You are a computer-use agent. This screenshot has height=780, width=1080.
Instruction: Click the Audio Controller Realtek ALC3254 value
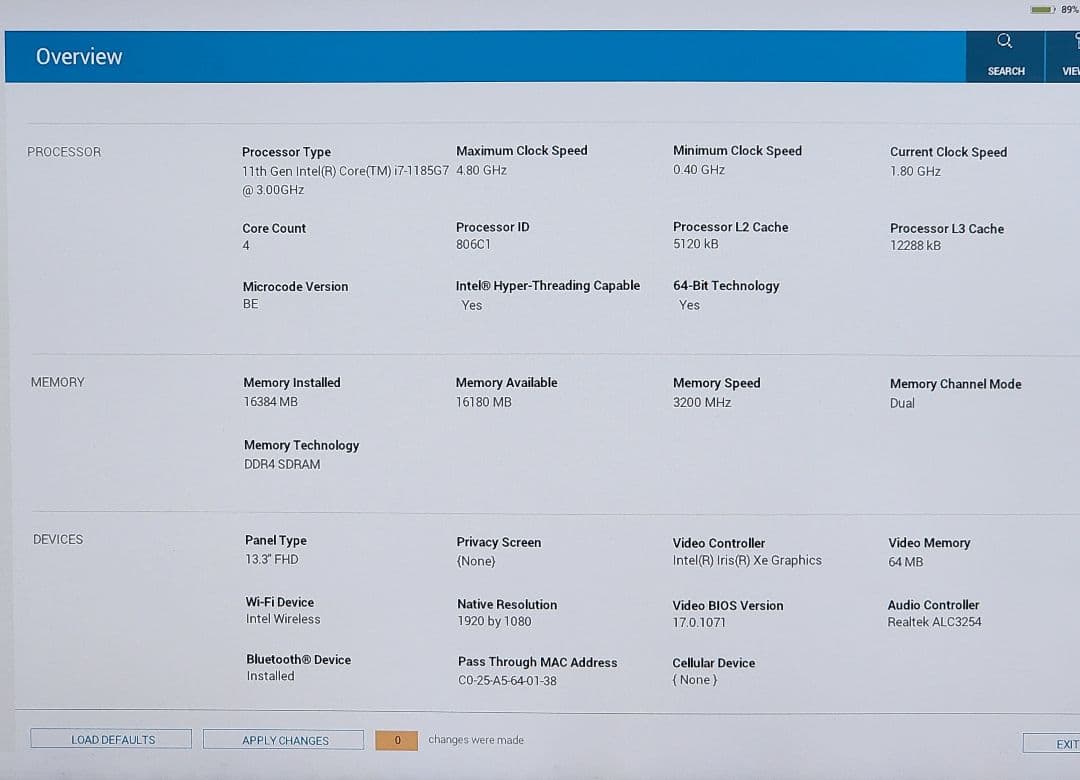pyautogui.click(x=934, y=622)
